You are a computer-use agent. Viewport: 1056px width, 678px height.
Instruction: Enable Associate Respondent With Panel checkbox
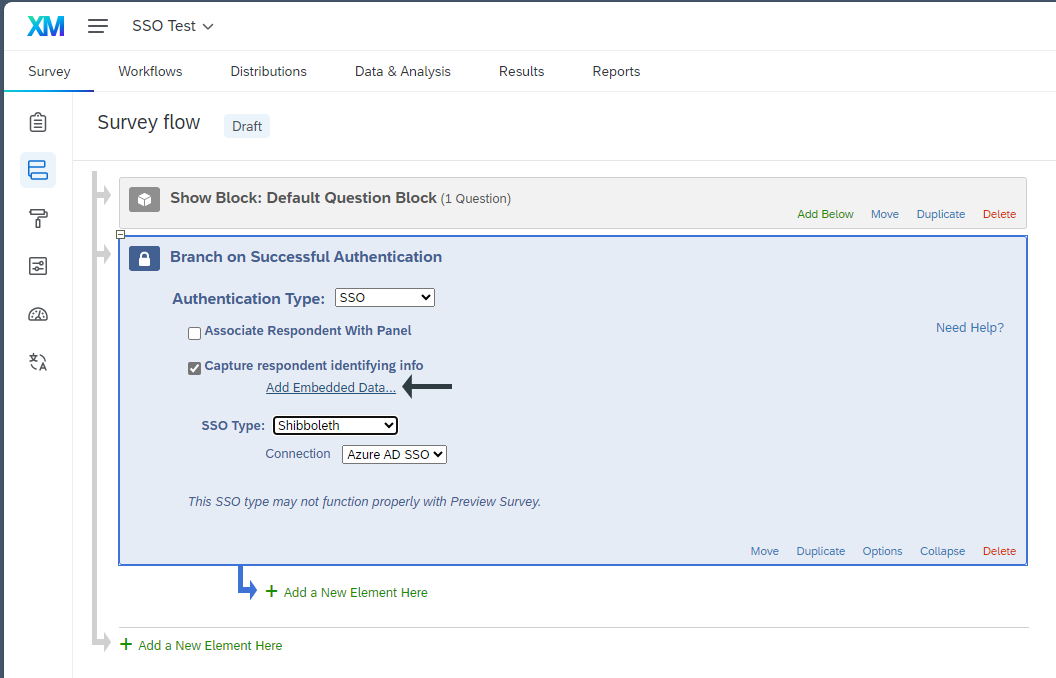click(x=195, y=332)
